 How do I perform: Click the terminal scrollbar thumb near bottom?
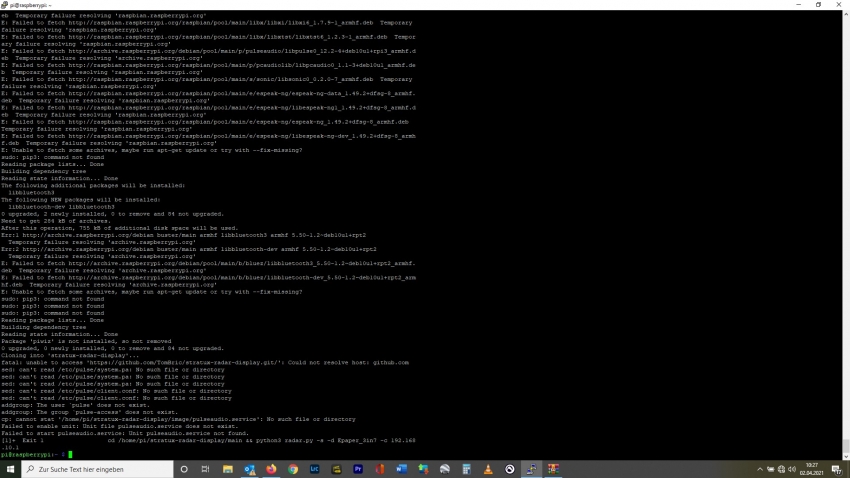(x=846, y=445)
